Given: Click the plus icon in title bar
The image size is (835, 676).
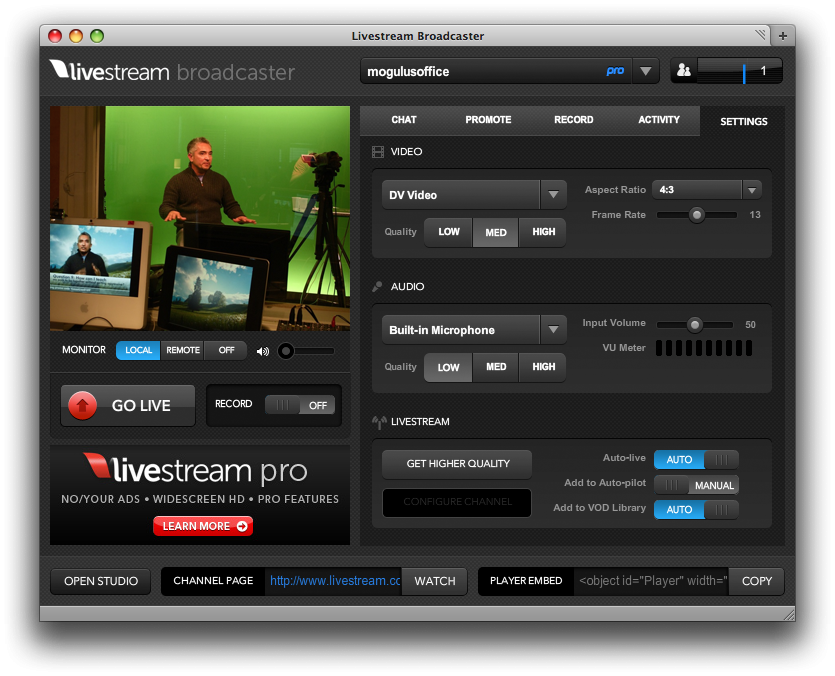Looking at the screenshot, I should tap(783, 36).
